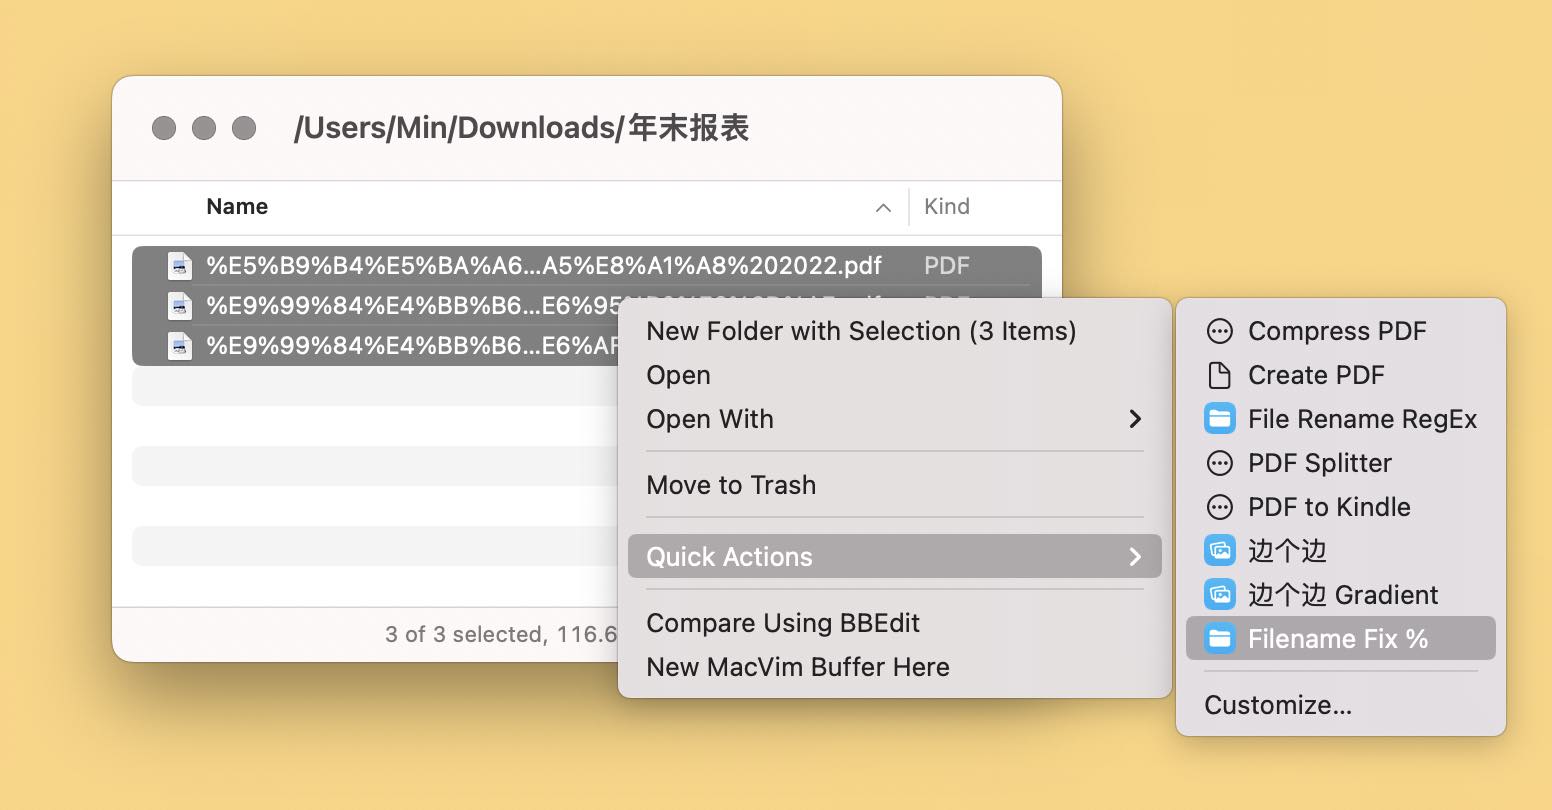Click PDF file icon of 202022.pdf row
The image size is (1552, 810).
(x=180, y=266)
